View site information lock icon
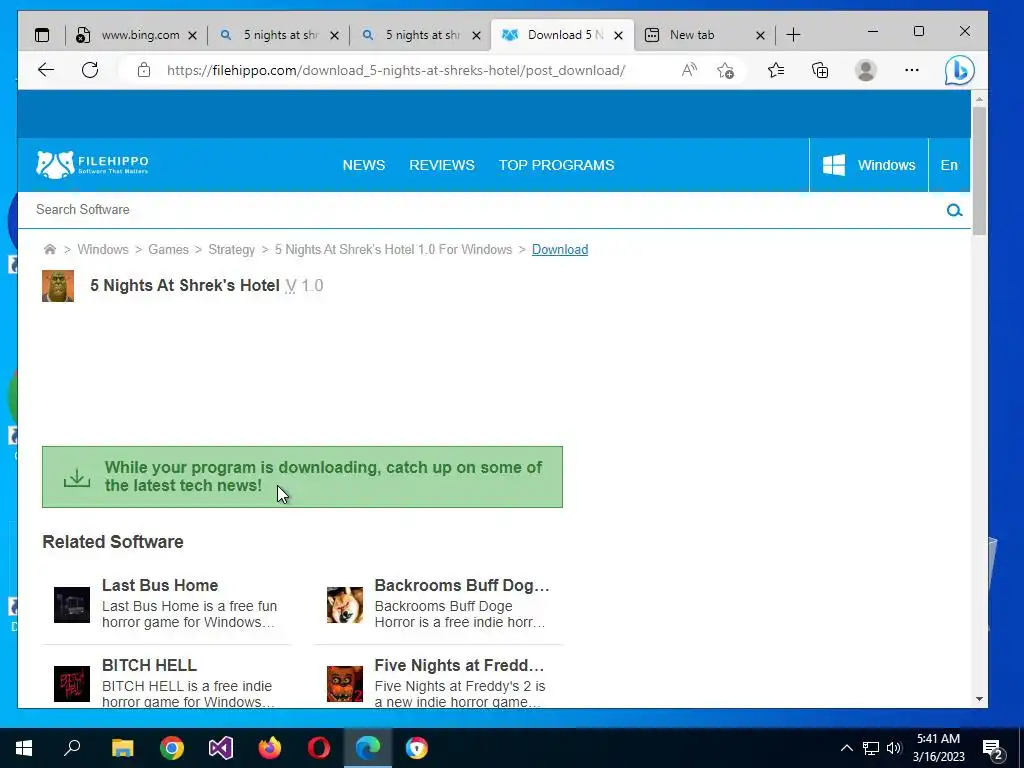This screenshot has width=1024, height=768. (144, 70)
